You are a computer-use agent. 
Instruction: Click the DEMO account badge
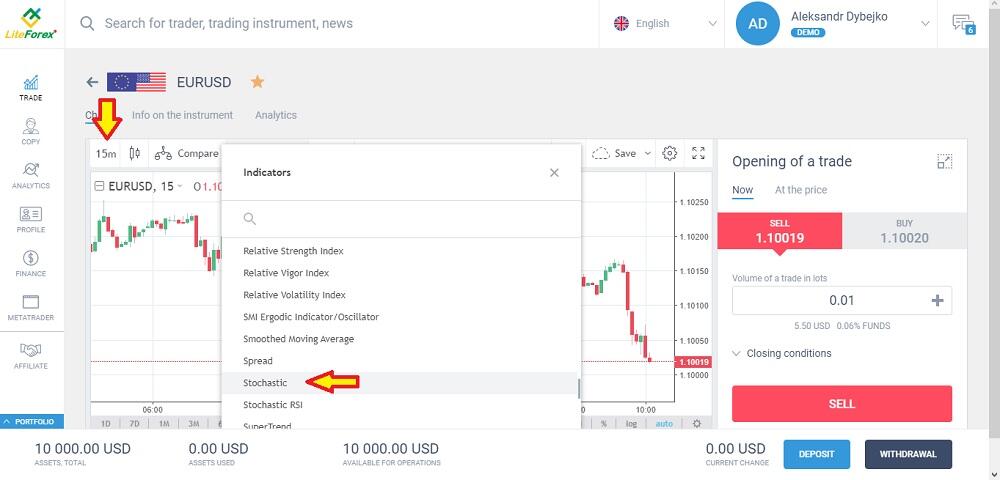pos(807,33)
